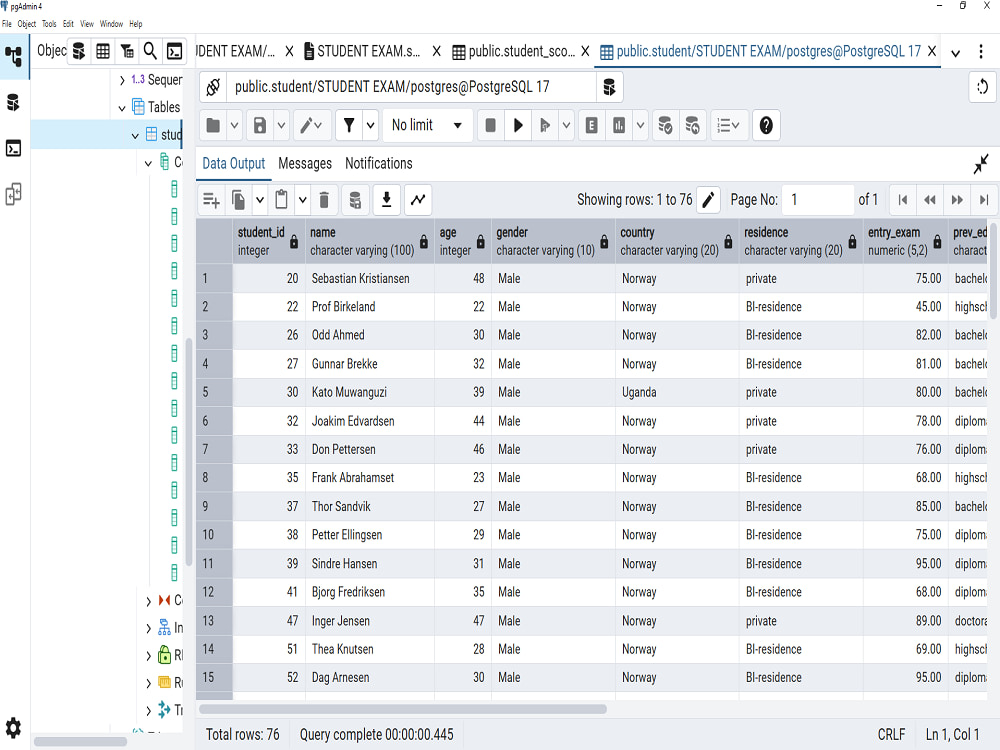The width and height of the screenshot is (1000, 750).
Task: Click Commit transaction icon
Action: [x=665, y=126]
